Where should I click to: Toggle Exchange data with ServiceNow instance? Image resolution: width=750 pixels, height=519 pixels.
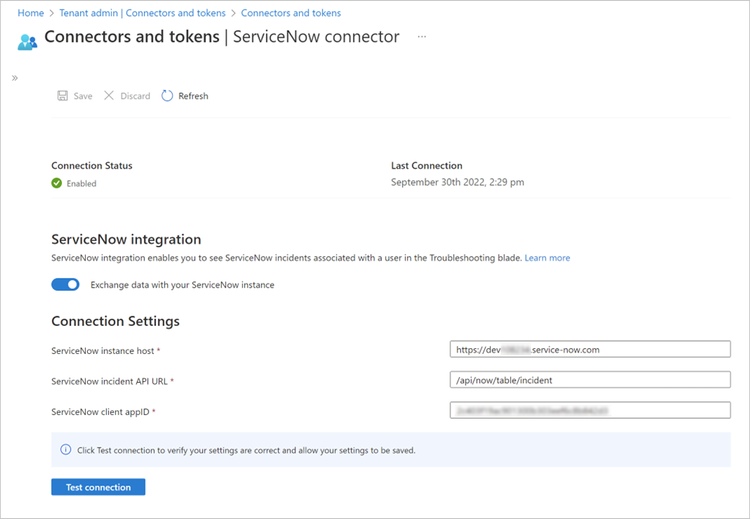tap(65, 285)
